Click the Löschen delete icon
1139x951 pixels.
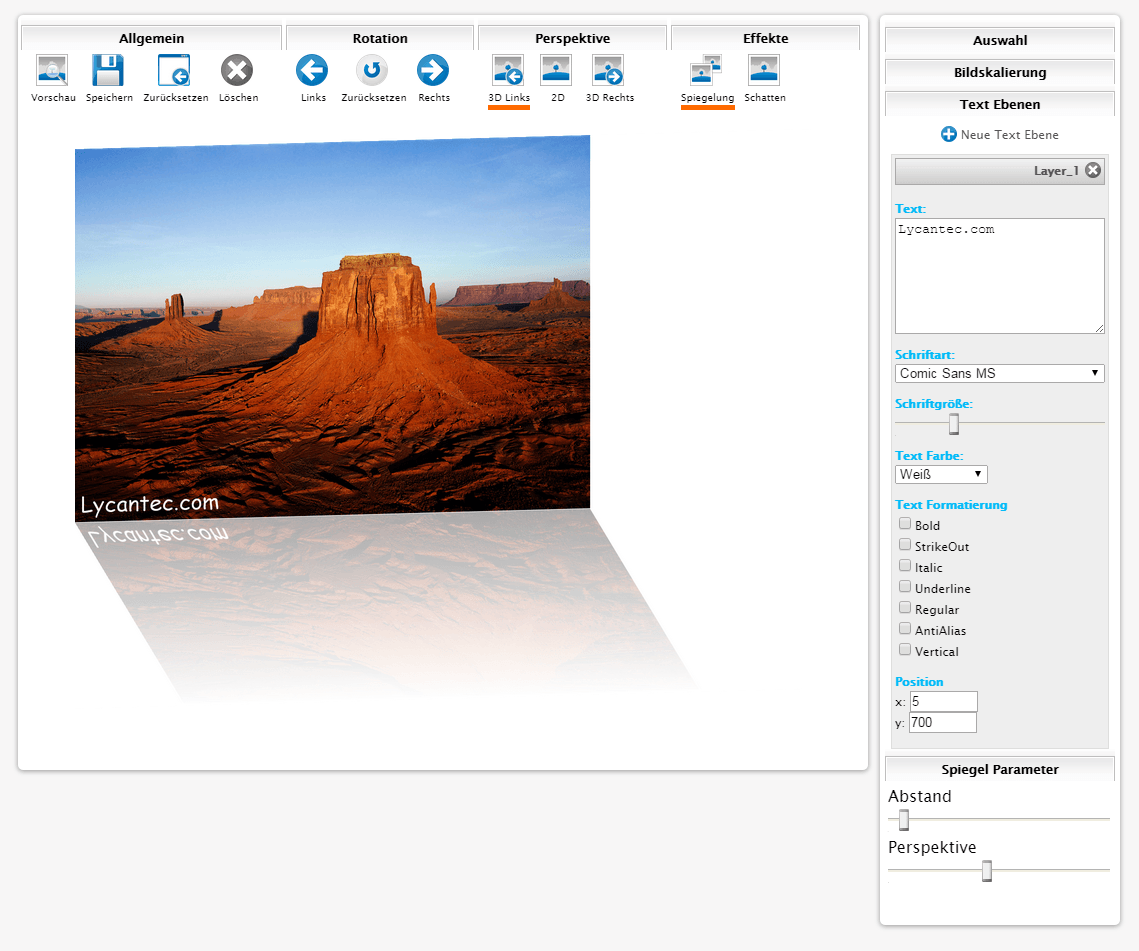click(x=237, y=70)
